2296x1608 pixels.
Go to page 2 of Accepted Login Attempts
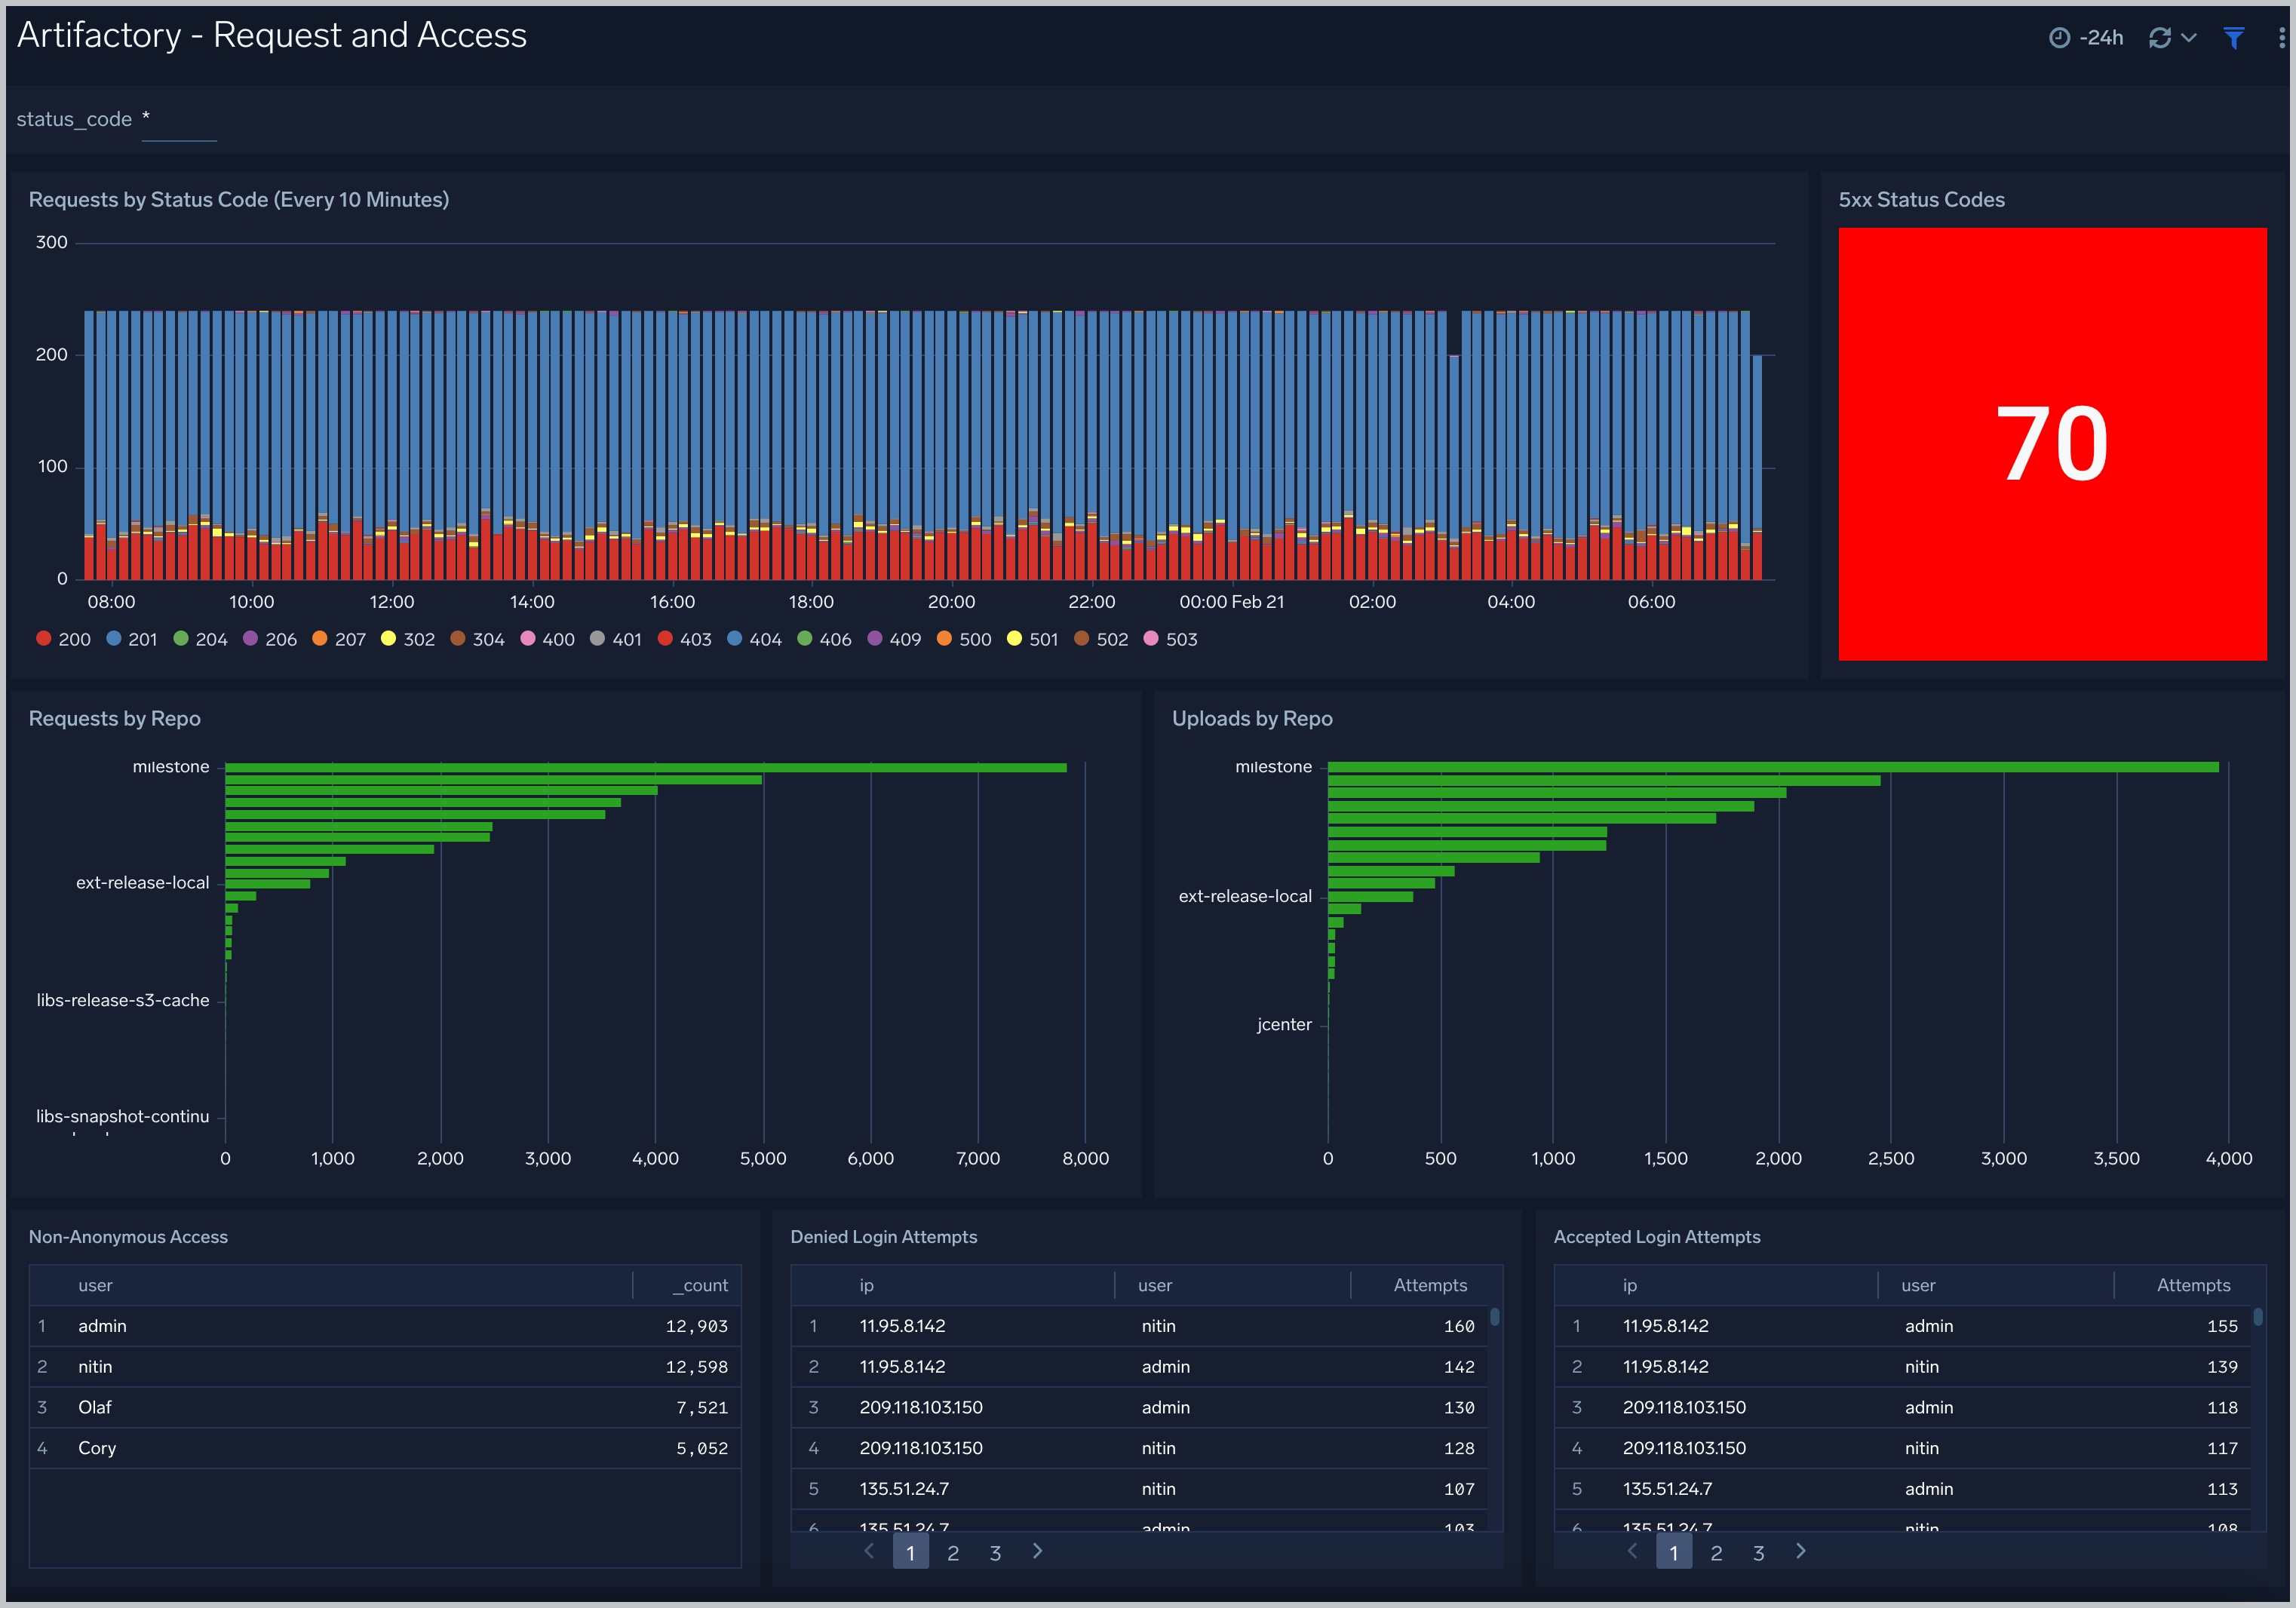click(1716, 1552)
